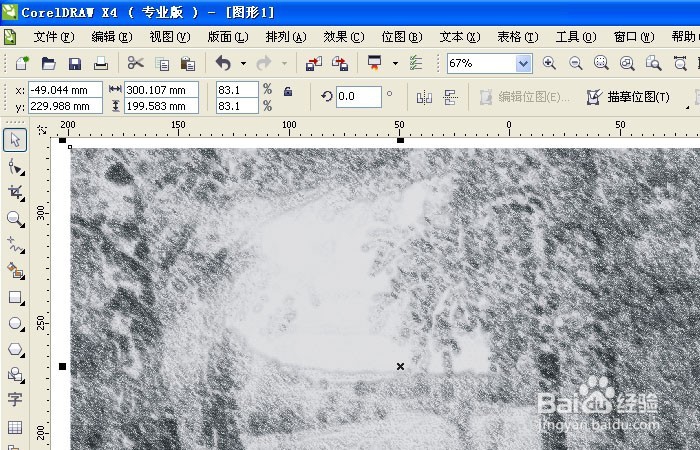Select the Rectangle tool
Viewport: 700px width, 450px height.
coord(16,297)
